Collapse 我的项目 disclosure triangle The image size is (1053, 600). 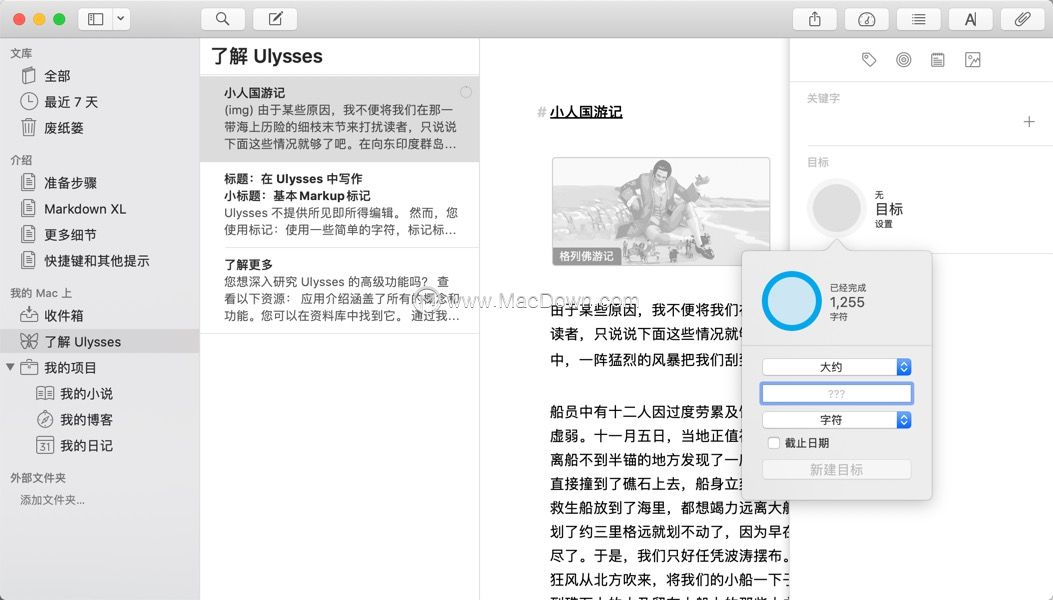pyautogui.click(x=10, y=368)
